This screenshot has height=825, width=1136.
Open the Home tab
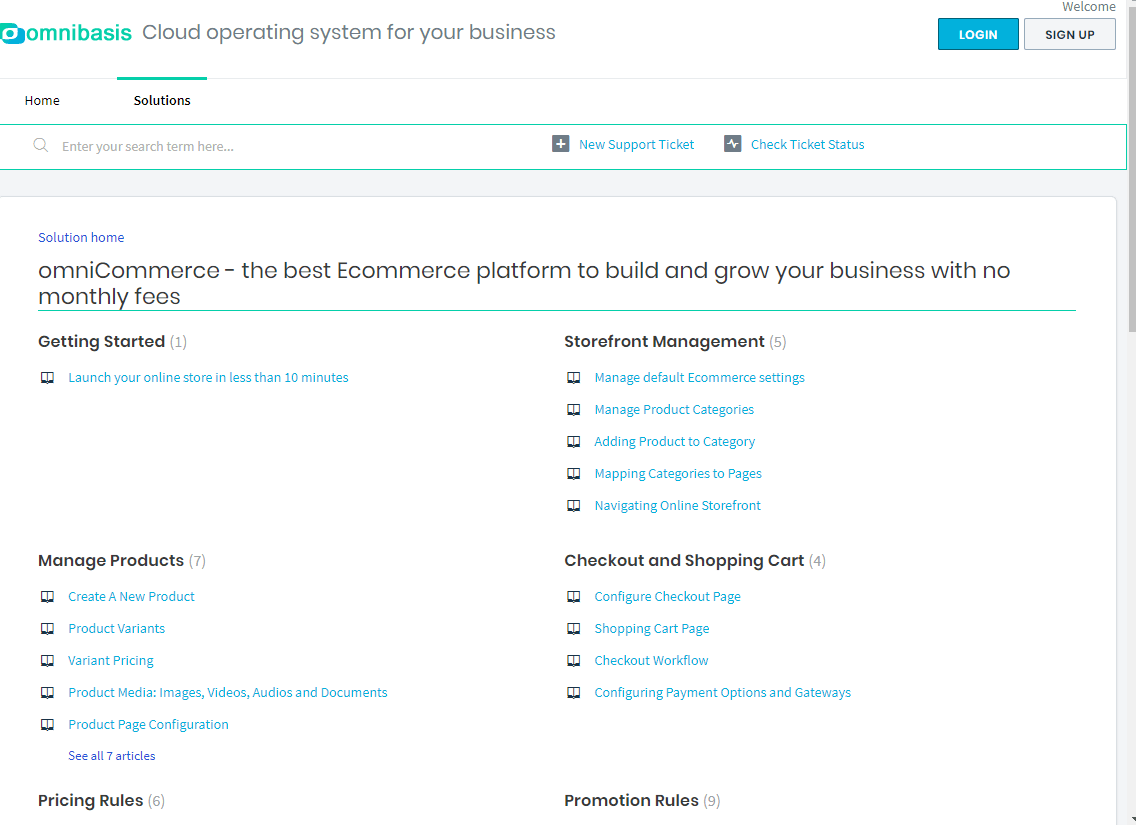42,101
